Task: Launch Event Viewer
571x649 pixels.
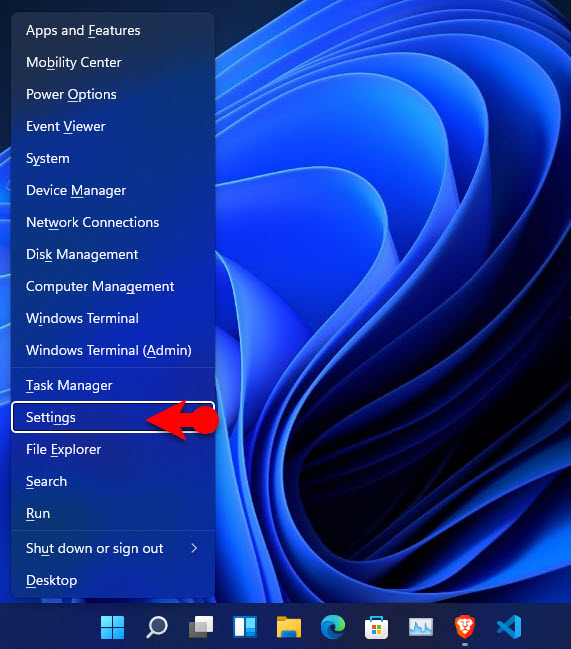Action: point(113,126)
